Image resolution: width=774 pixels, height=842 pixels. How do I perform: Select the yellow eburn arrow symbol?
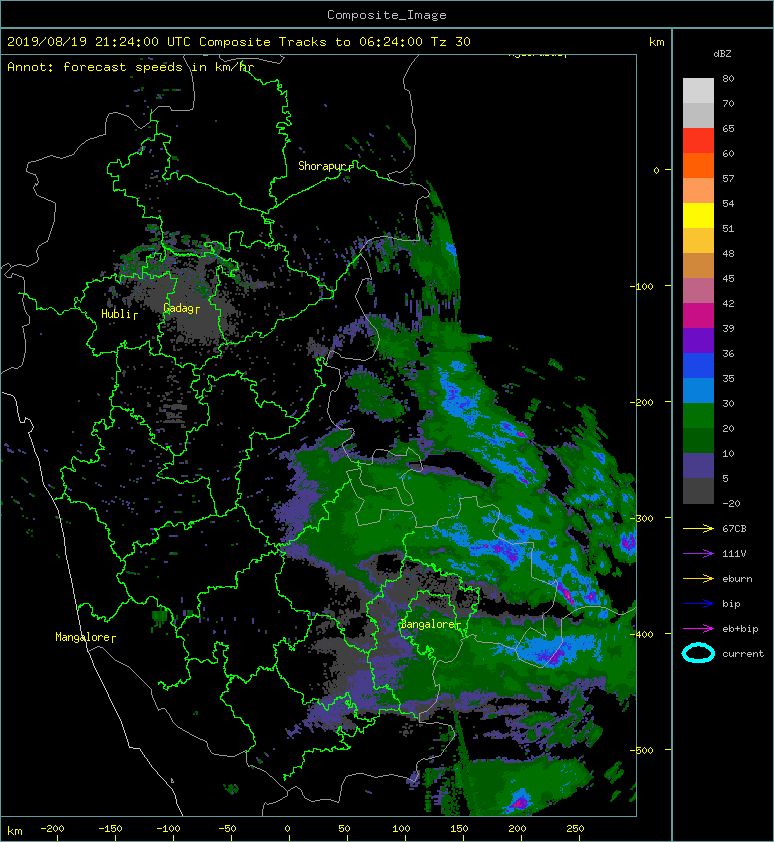698,579
